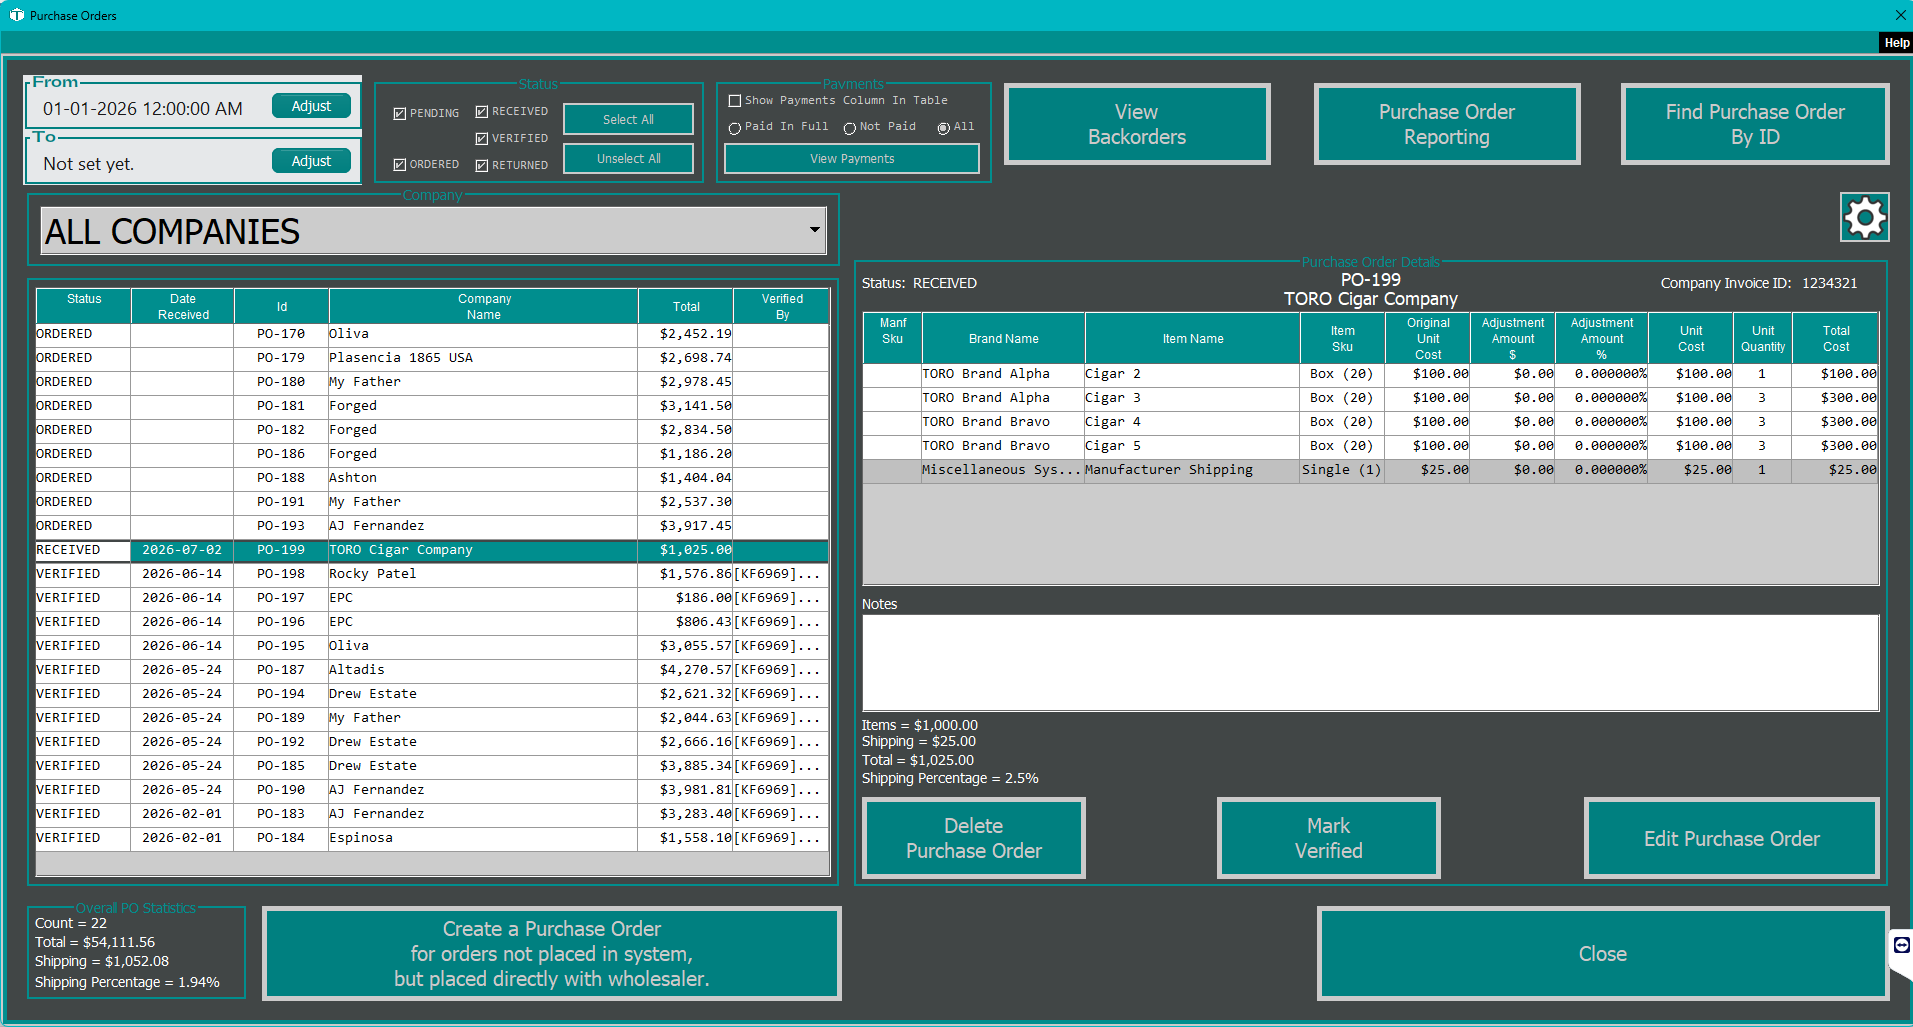Click Unselect All statuses

tap(628, 158)
